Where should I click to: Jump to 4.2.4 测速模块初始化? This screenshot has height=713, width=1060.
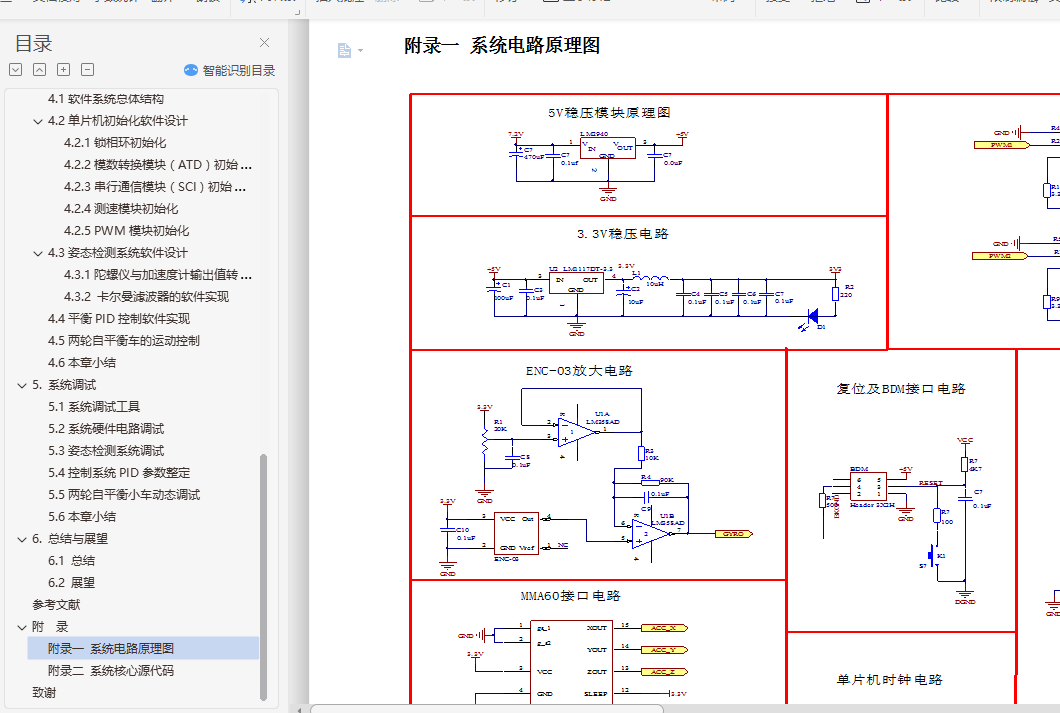click(x=121, y=209)
